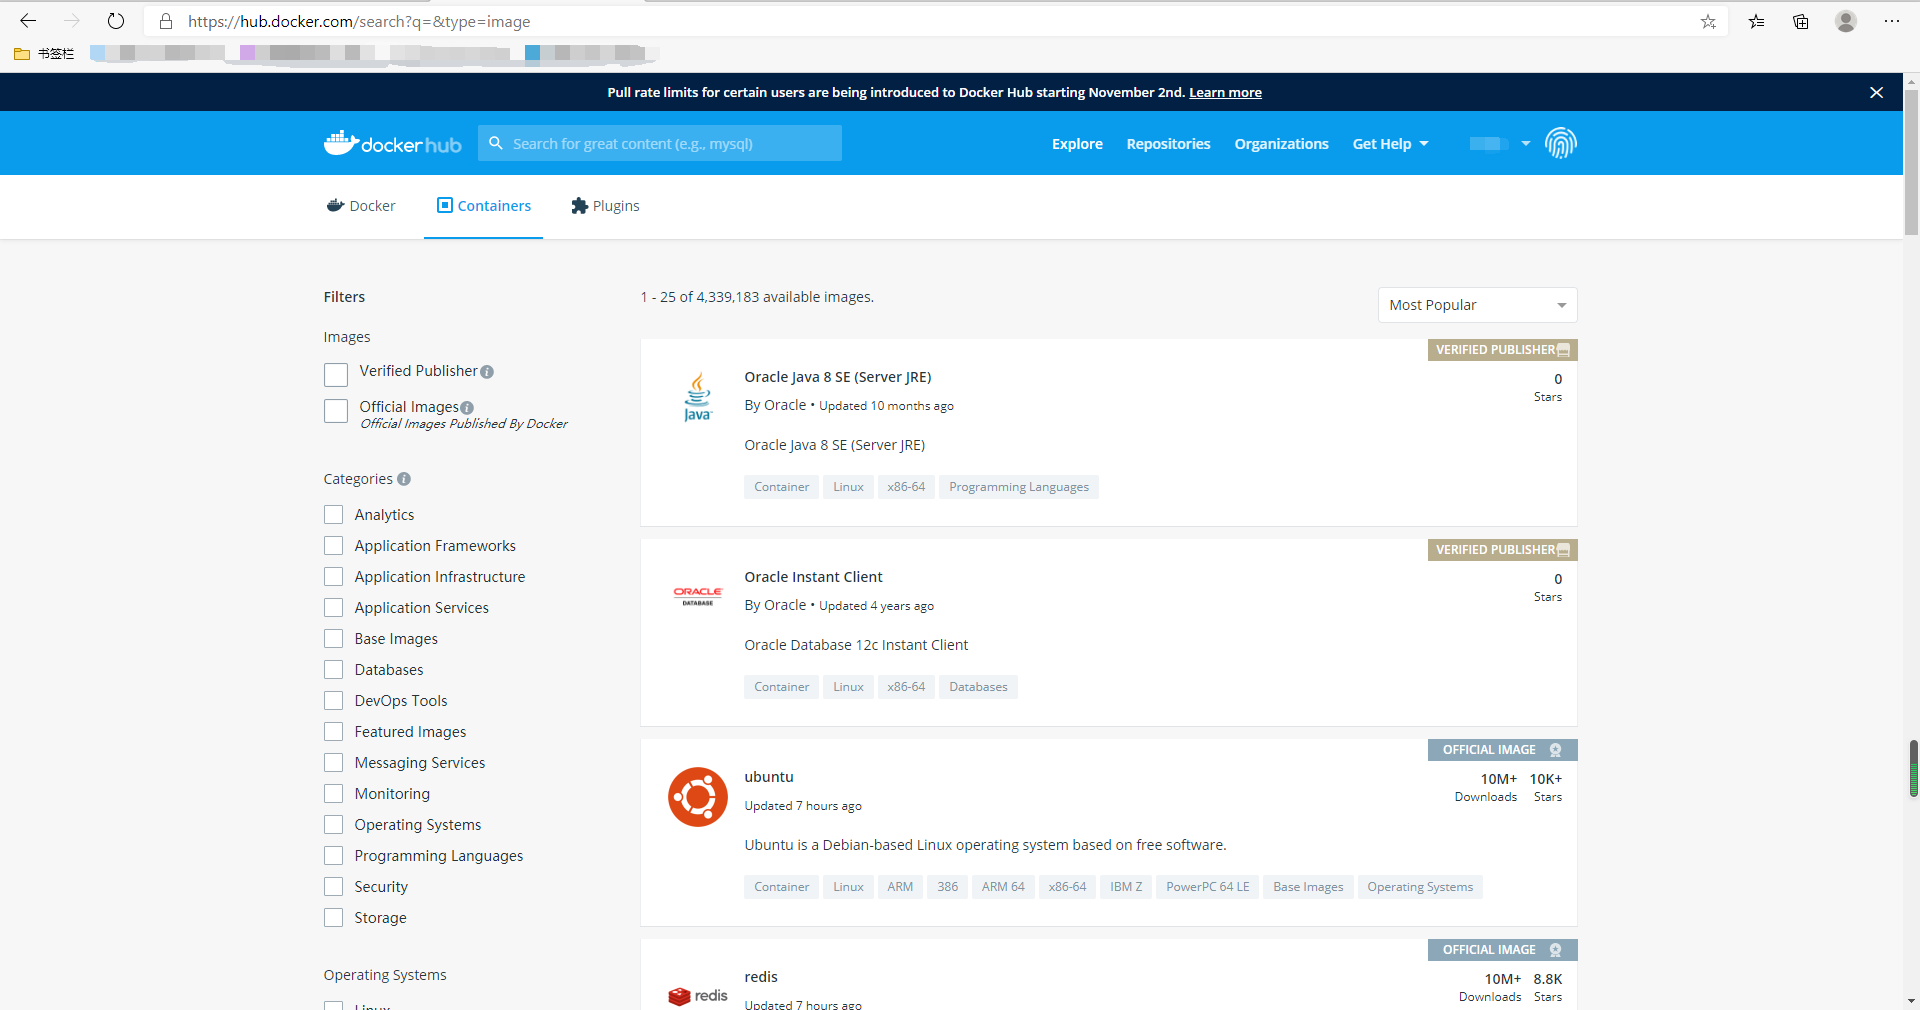Click the Verified Publisher info icon
The height and width of the screenshot is (1010, 1920).
click(x=487, y=371)
